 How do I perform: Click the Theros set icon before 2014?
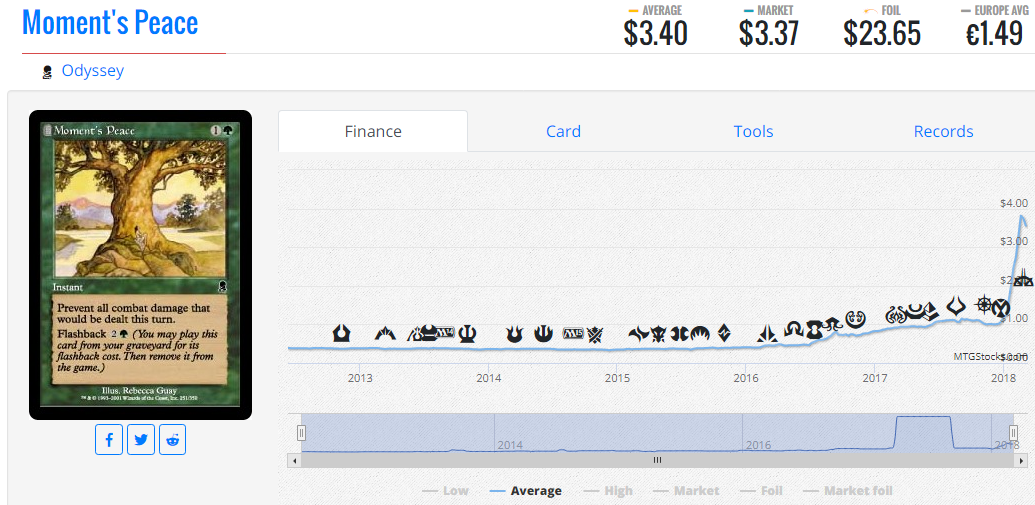click(467, 333)
